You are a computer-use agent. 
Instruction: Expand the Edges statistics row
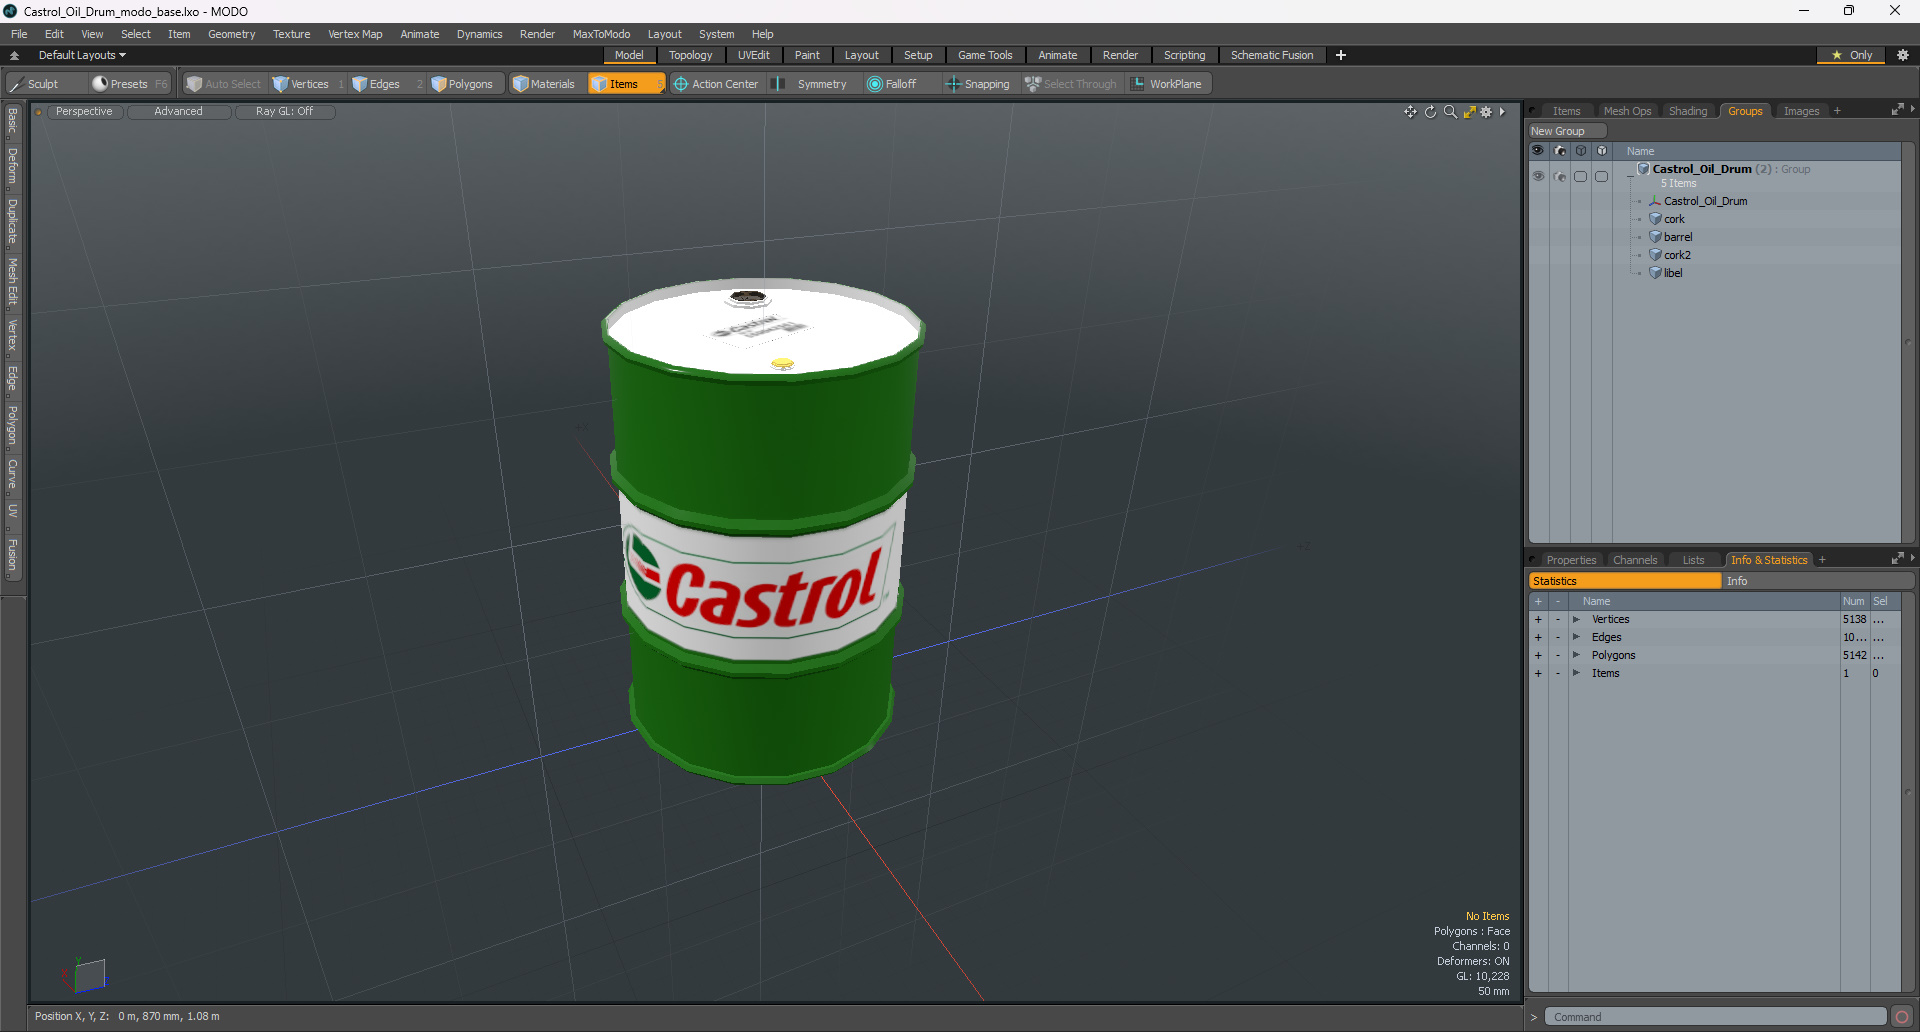(x=1576, y=638)
